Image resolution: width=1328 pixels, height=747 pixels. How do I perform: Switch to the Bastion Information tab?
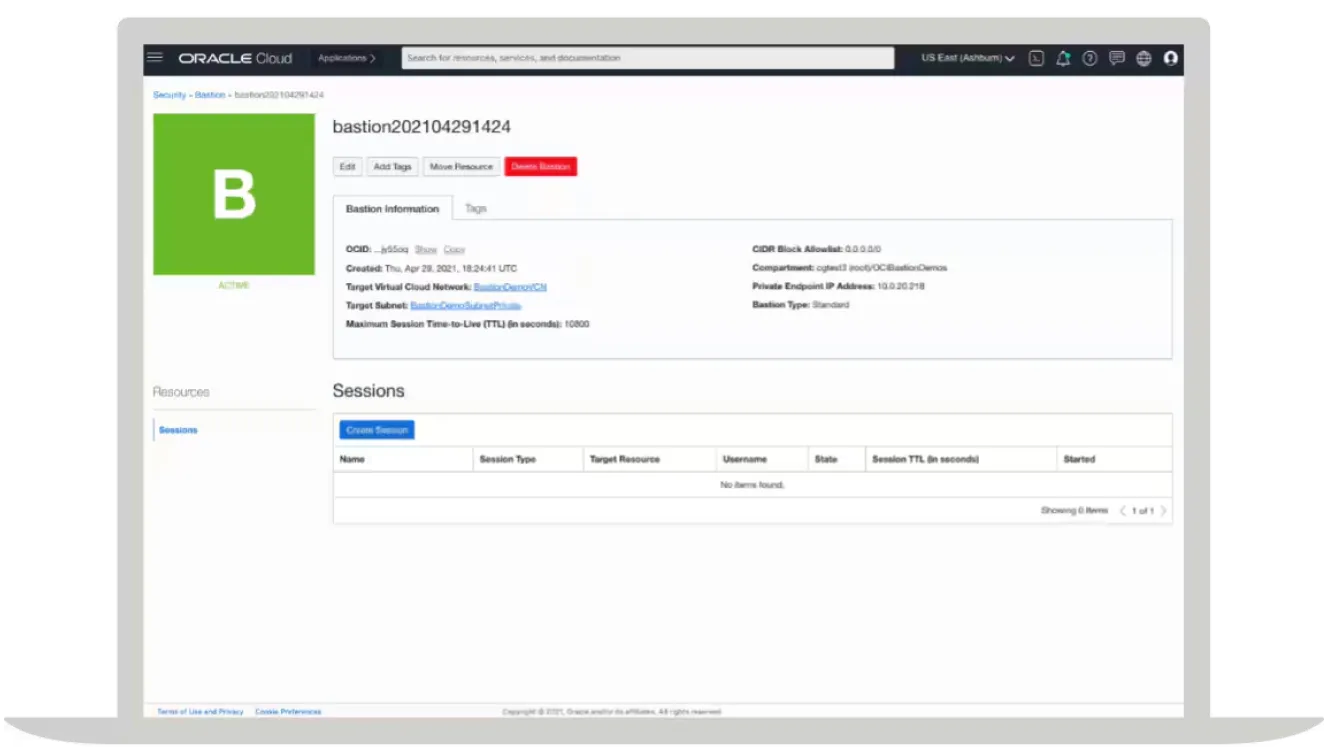coord(392,209)
